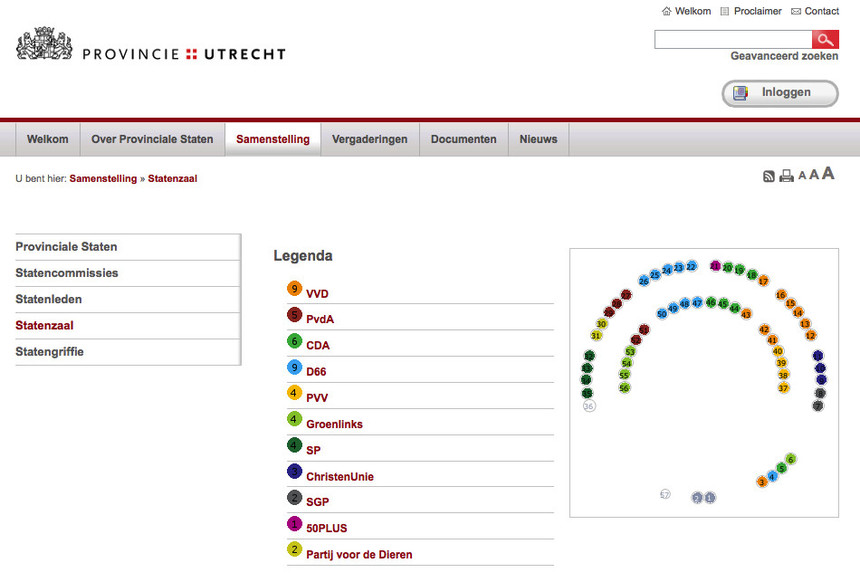Click the dark green SP legend circle

pyautogui.click(x=295, y=445)
